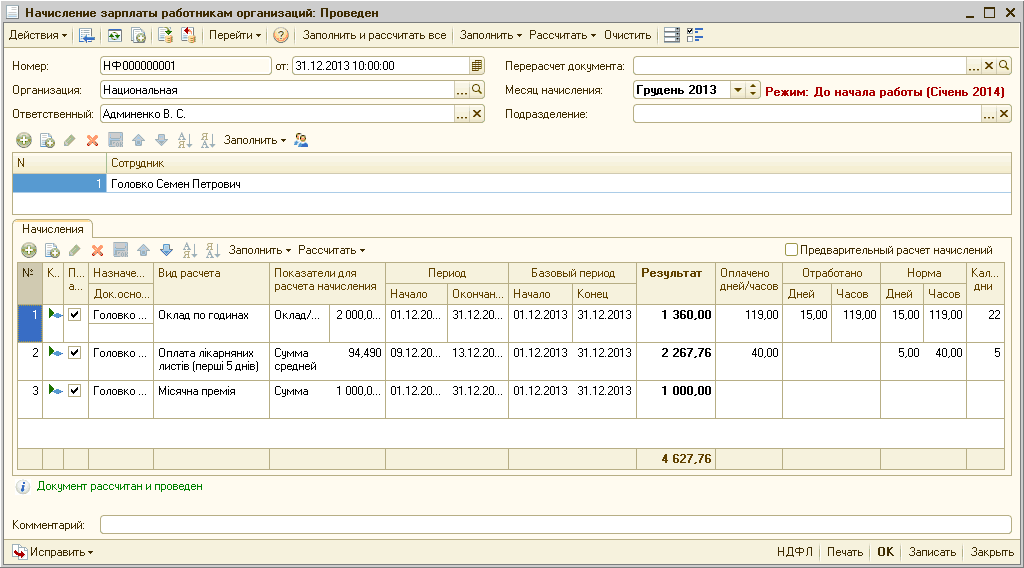Clear the Подразделение field with X
The image size is (1024, 568).
point(1004,114)
